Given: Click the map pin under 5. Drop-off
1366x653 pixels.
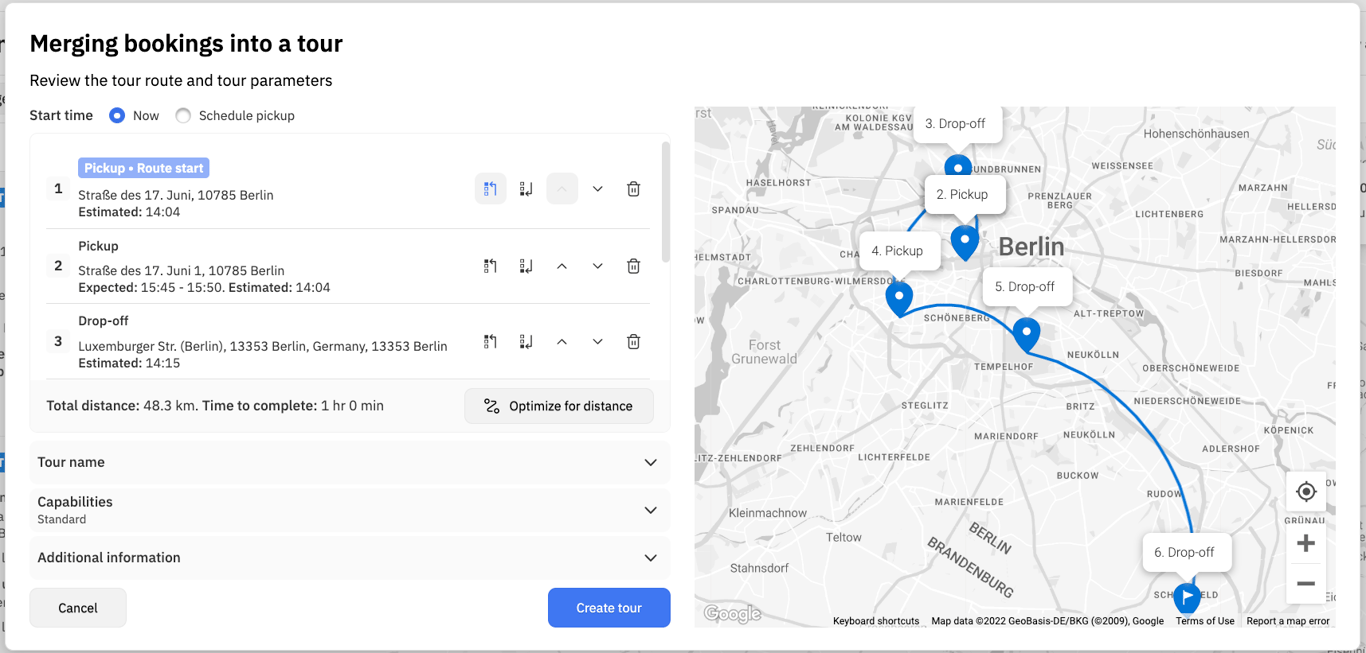Looking at the screenshot, I should pyautogui.click(x=1026, y=334).
